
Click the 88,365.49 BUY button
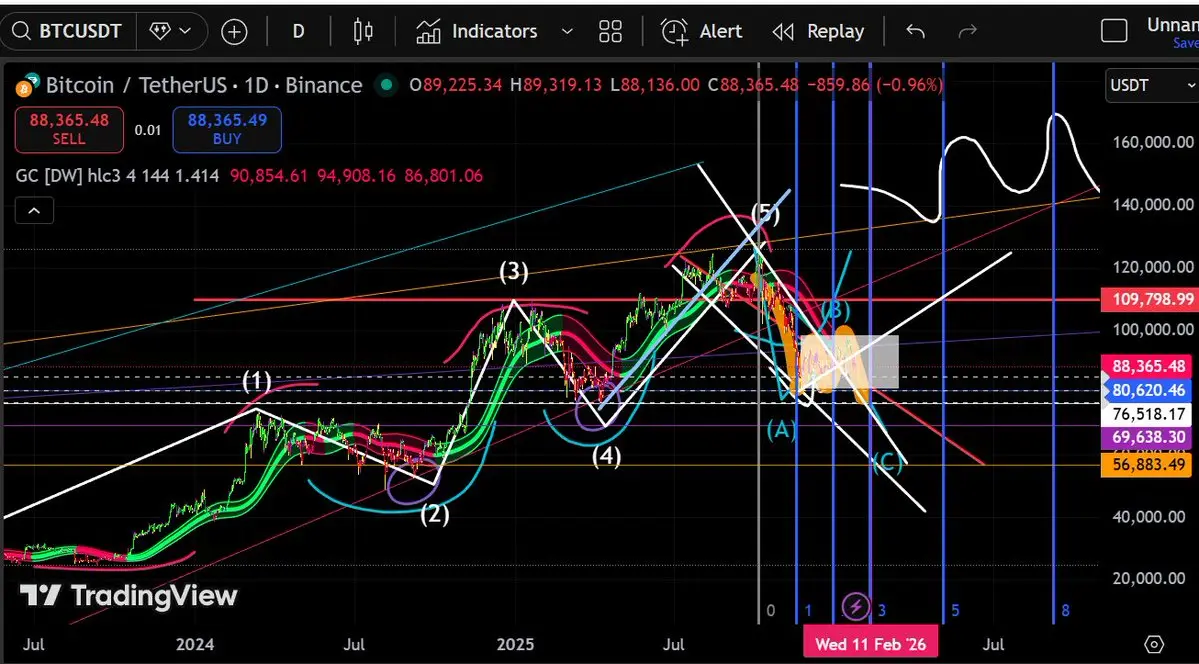point(226,129)
